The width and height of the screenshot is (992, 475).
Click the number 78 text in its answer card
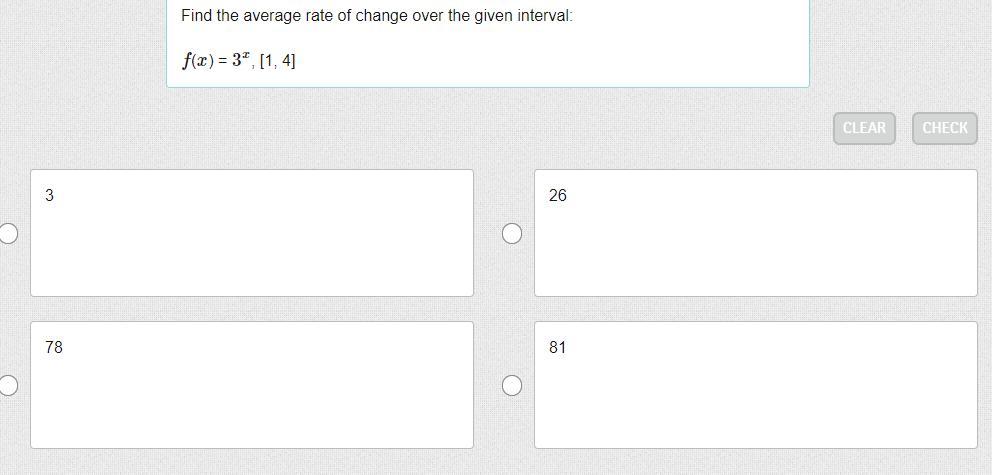[x=54, y=348]
